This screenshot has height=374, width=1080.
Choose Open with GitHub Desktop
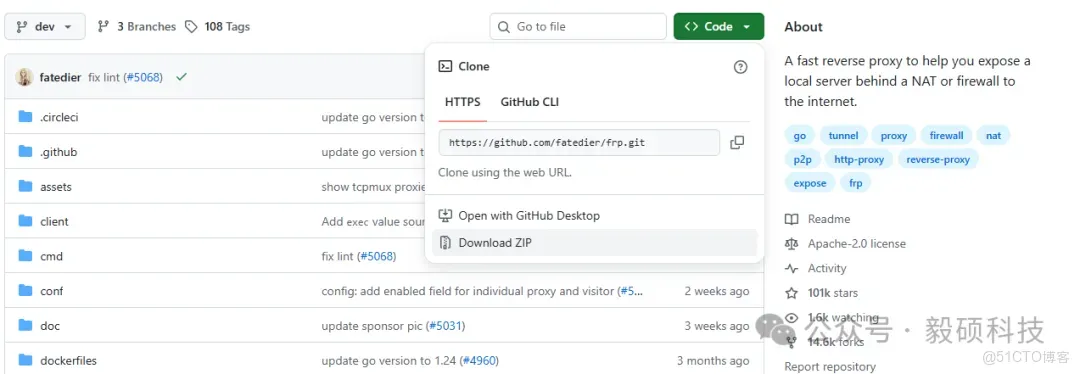pyautogui.click(x=529, y=216)
